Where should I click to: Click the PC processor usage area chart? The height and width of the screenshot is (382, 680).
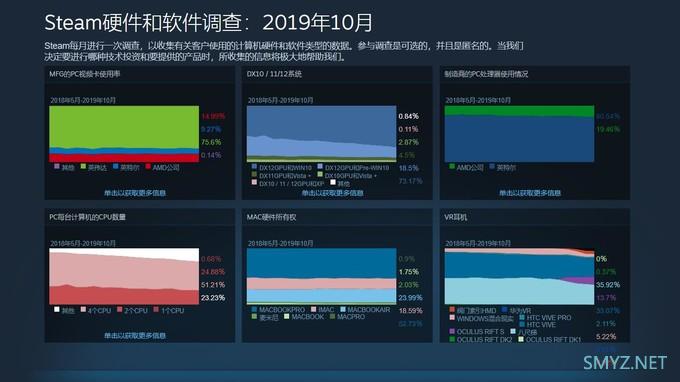pyautogui.click(x=519, y=134)
